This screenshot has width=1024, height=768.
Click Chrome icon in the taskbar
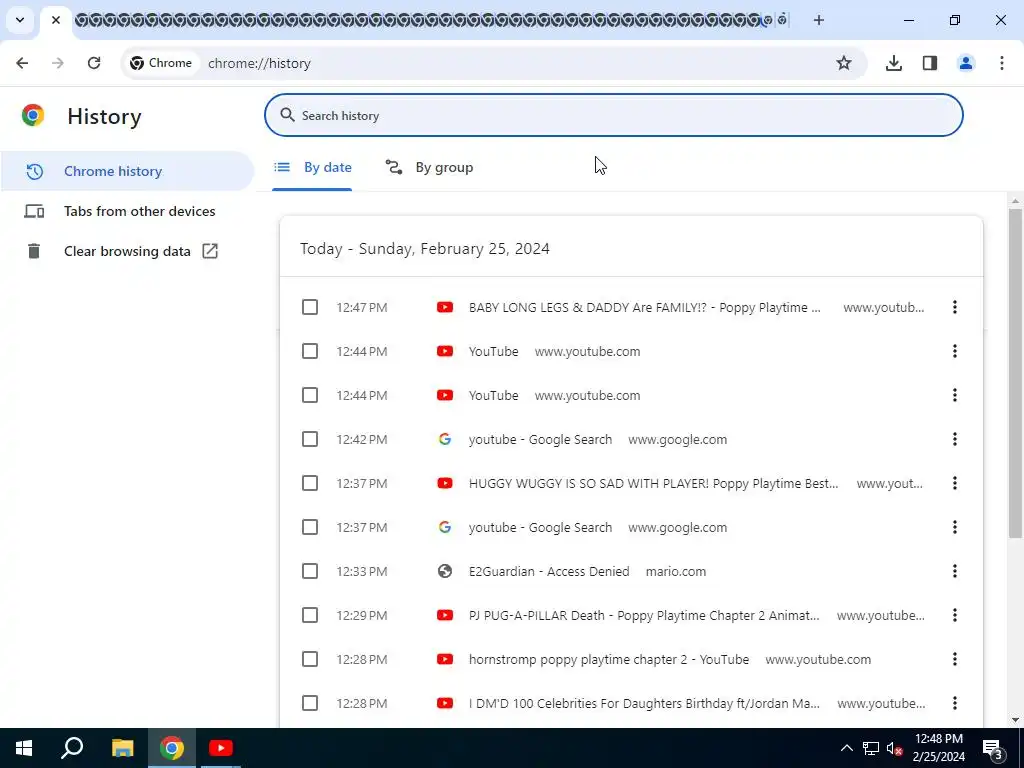click(x=172, y=748)
